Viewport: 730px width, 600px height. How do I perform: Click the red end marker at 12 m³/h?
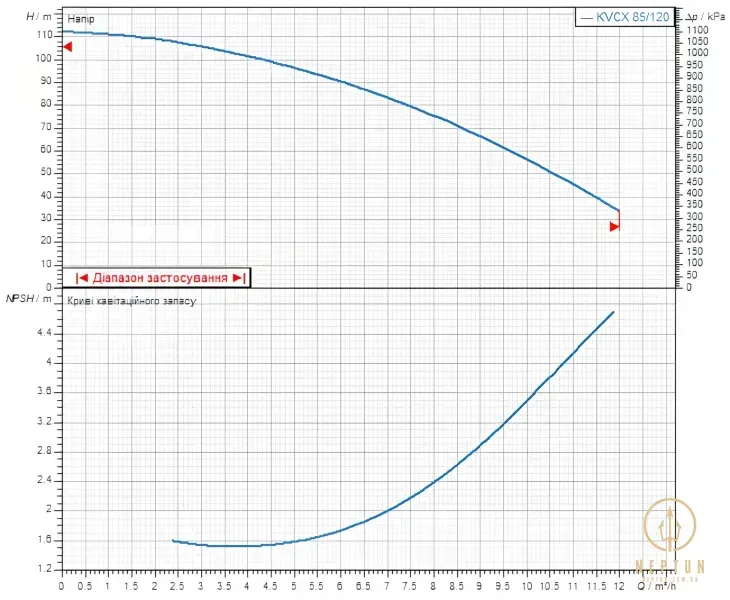pyautogui.click(x=615, y=227)
